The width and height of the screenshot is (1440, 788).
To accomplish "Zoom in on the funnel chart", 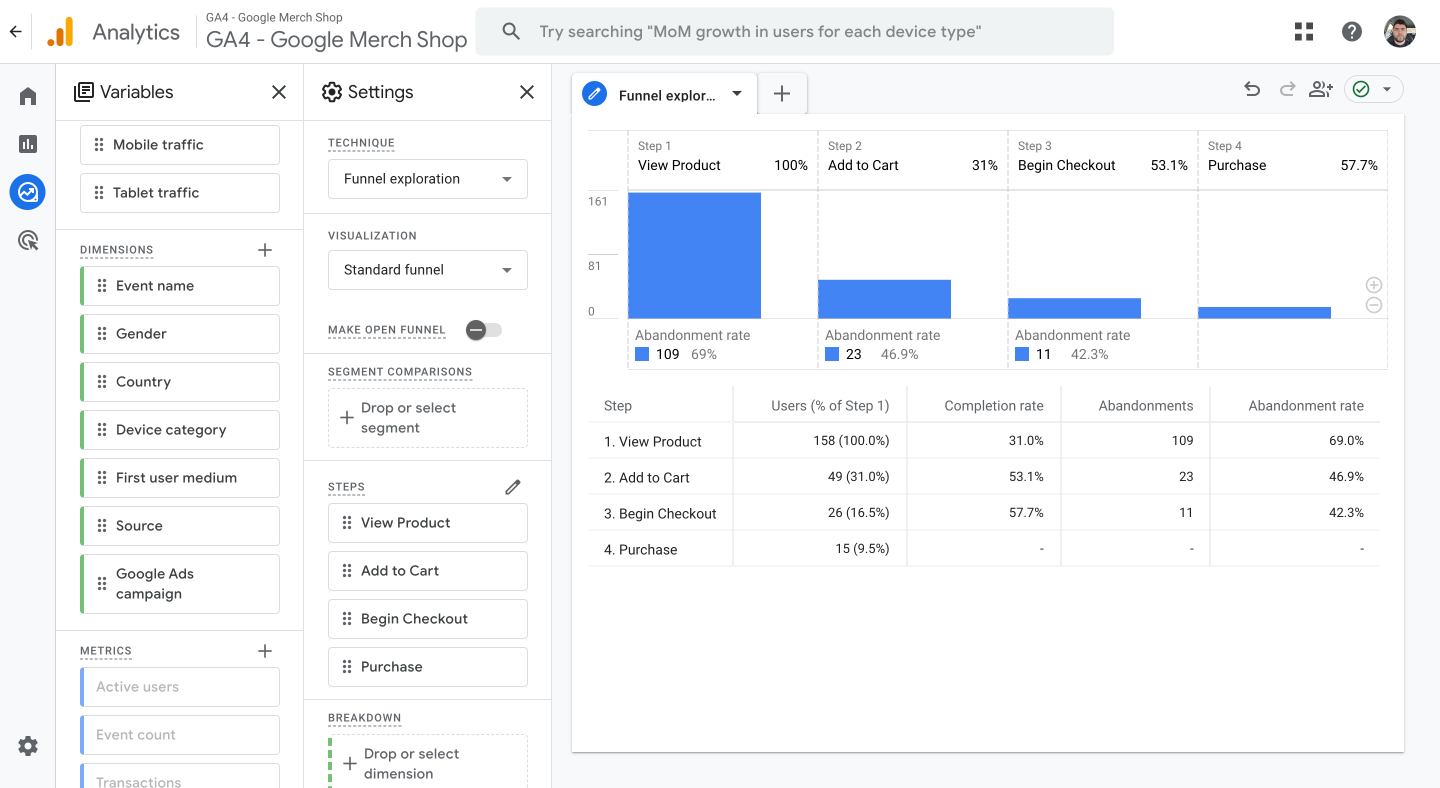I will coord(1374,285).
